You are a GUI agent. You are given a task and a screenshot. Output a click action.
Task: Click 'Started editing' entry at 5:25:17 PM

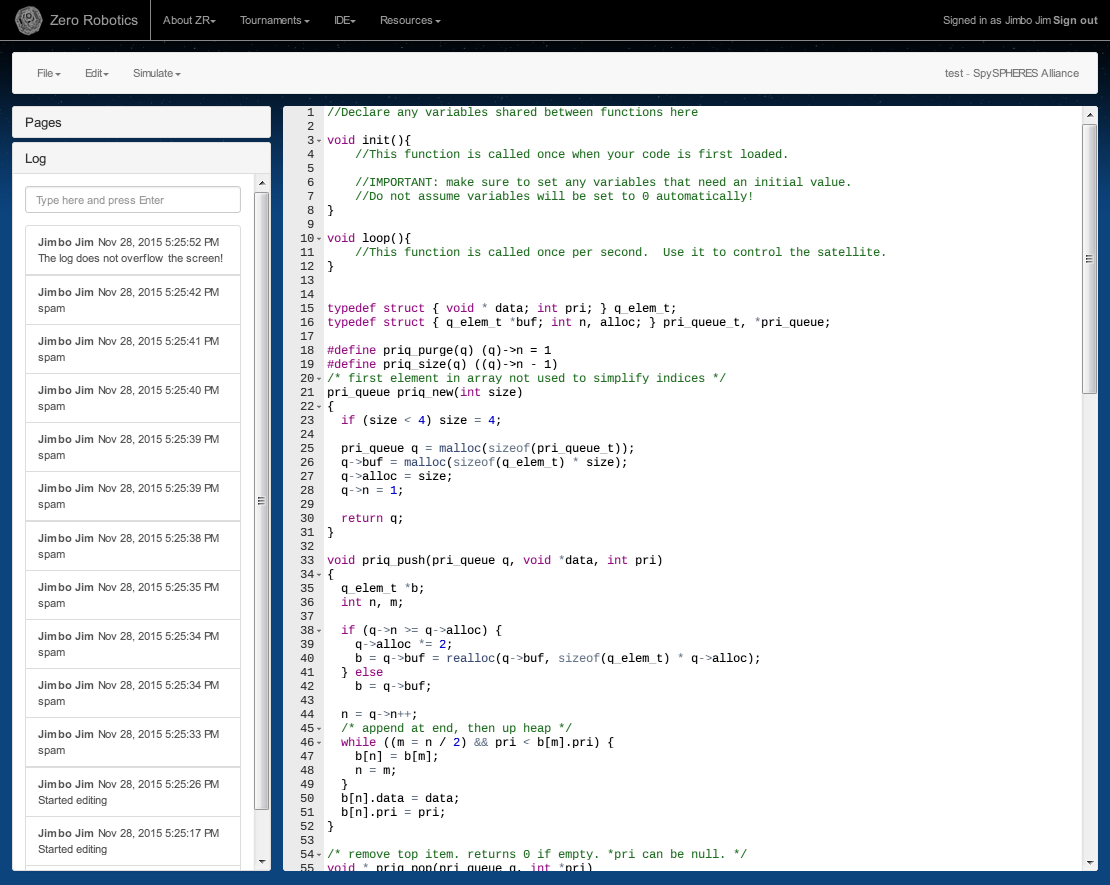coord(133,841)
